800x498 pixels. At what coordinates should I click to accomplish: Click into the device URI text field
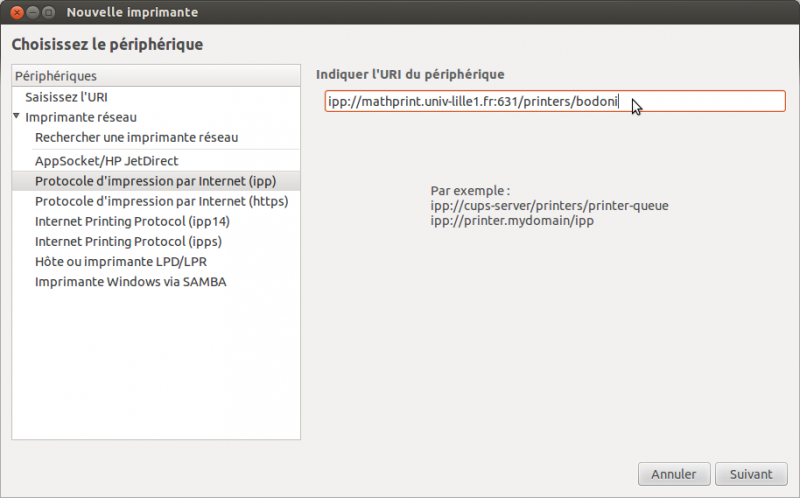pyautogui.click(x=555, y=101)
